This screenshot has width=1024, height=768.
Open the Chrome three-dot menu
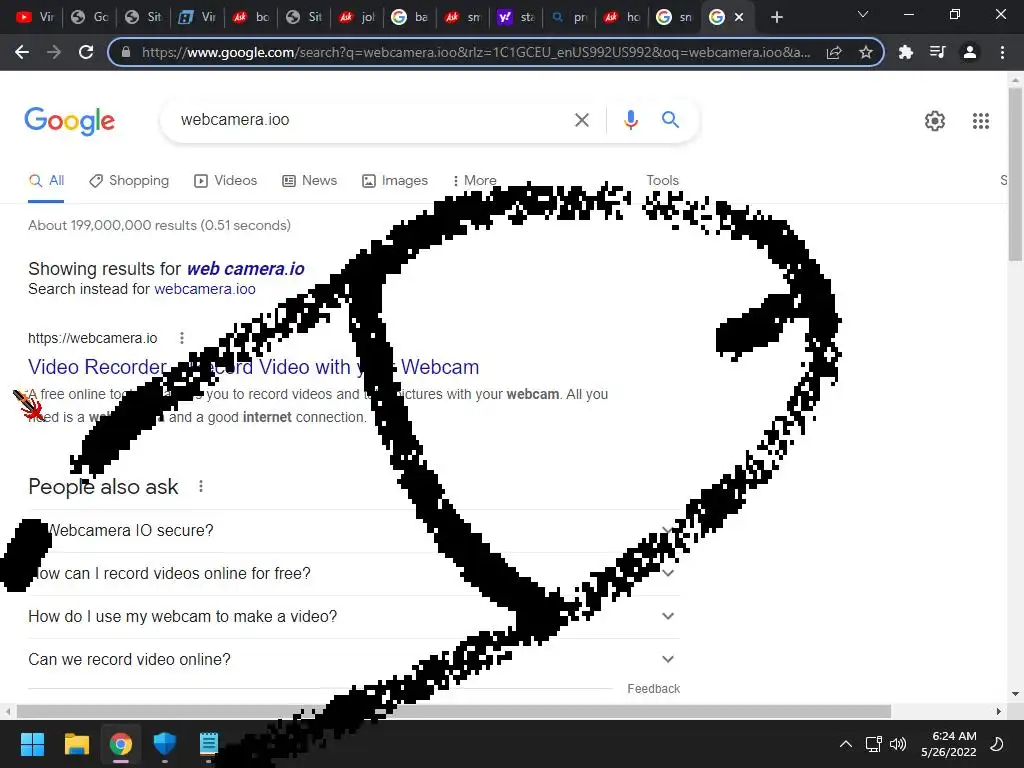1002,52
